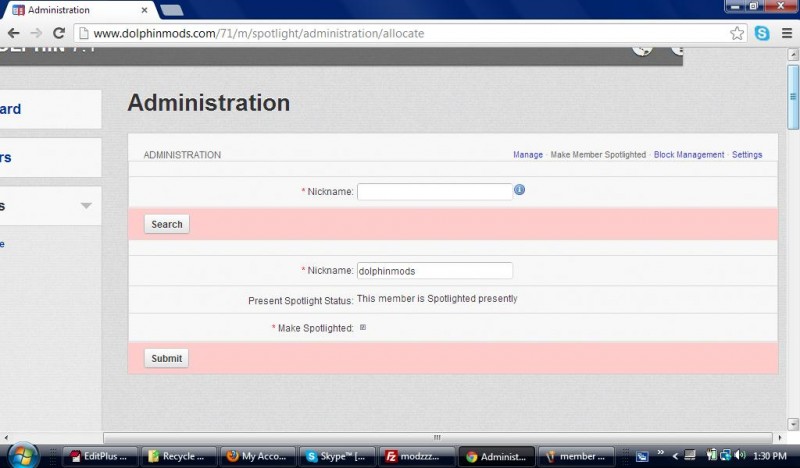Click the Search button
This screenshot has height=468, width=800.
tap(166, 224)
